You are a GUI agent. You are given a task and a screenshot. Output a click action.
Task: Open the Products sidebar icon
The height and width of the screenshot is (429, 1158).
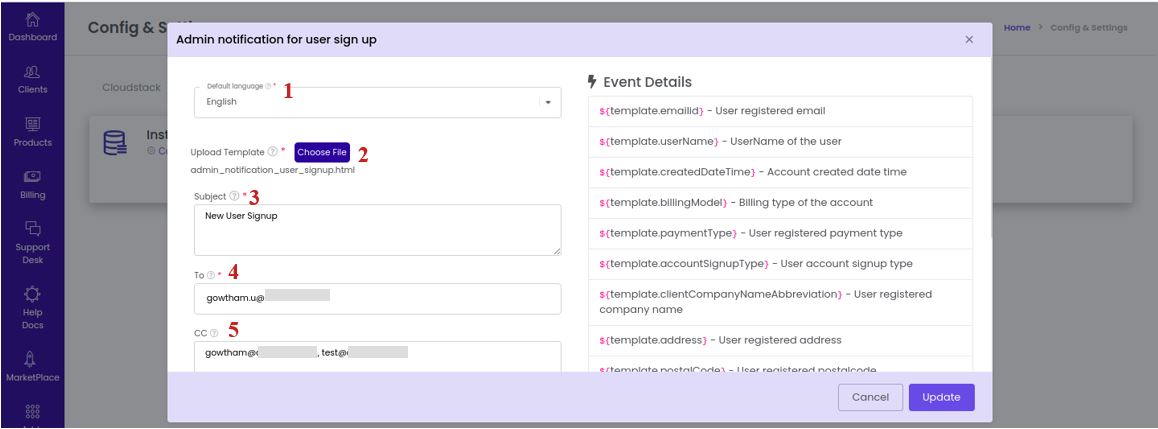click(x=32, y=126)
